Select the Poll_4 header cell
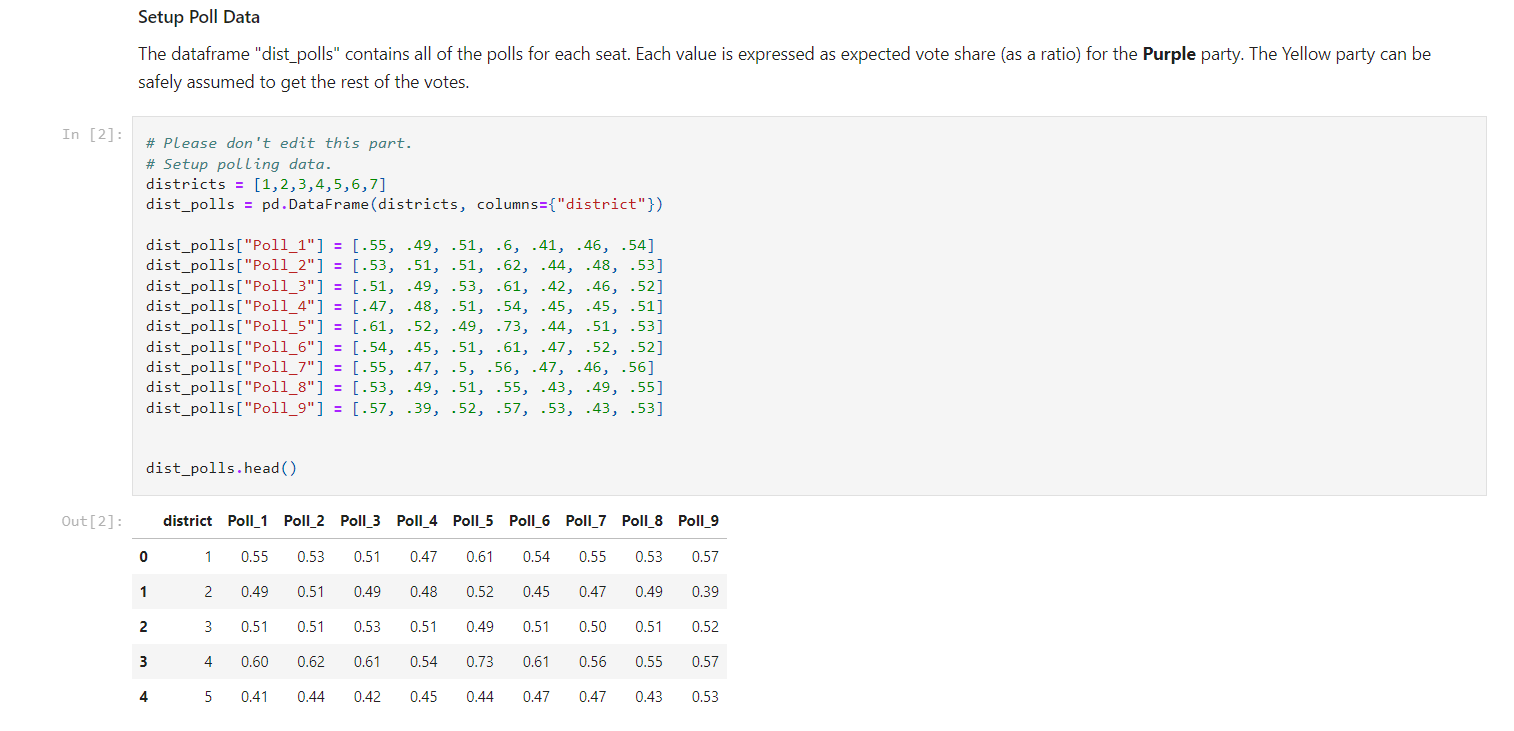The image size is (1514, 731). coord(416,520)
